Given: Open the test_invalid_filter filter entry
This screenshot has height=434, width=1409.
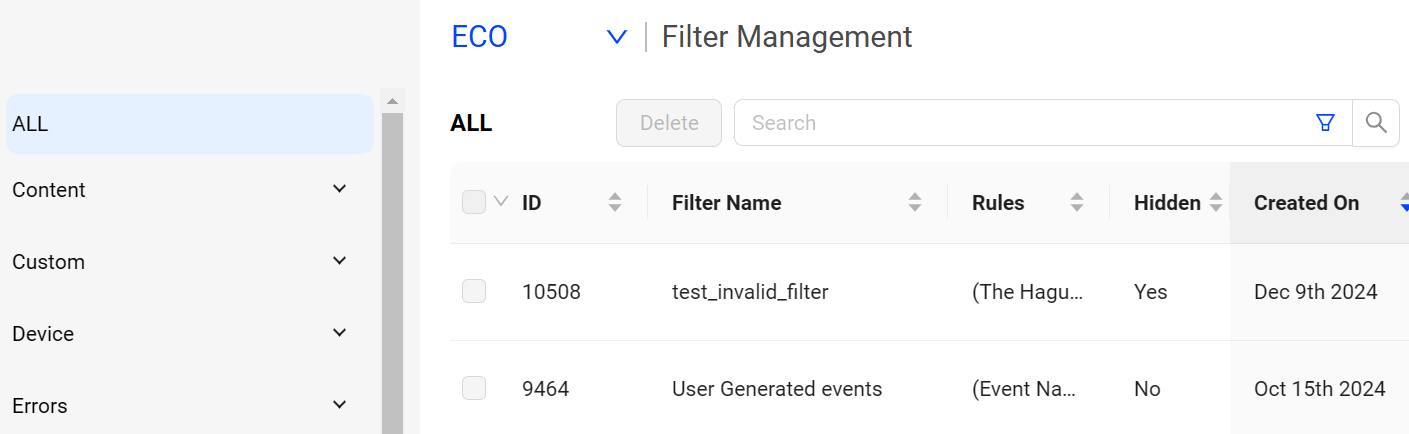Looking at the screenshot, I should click(750, 292).
